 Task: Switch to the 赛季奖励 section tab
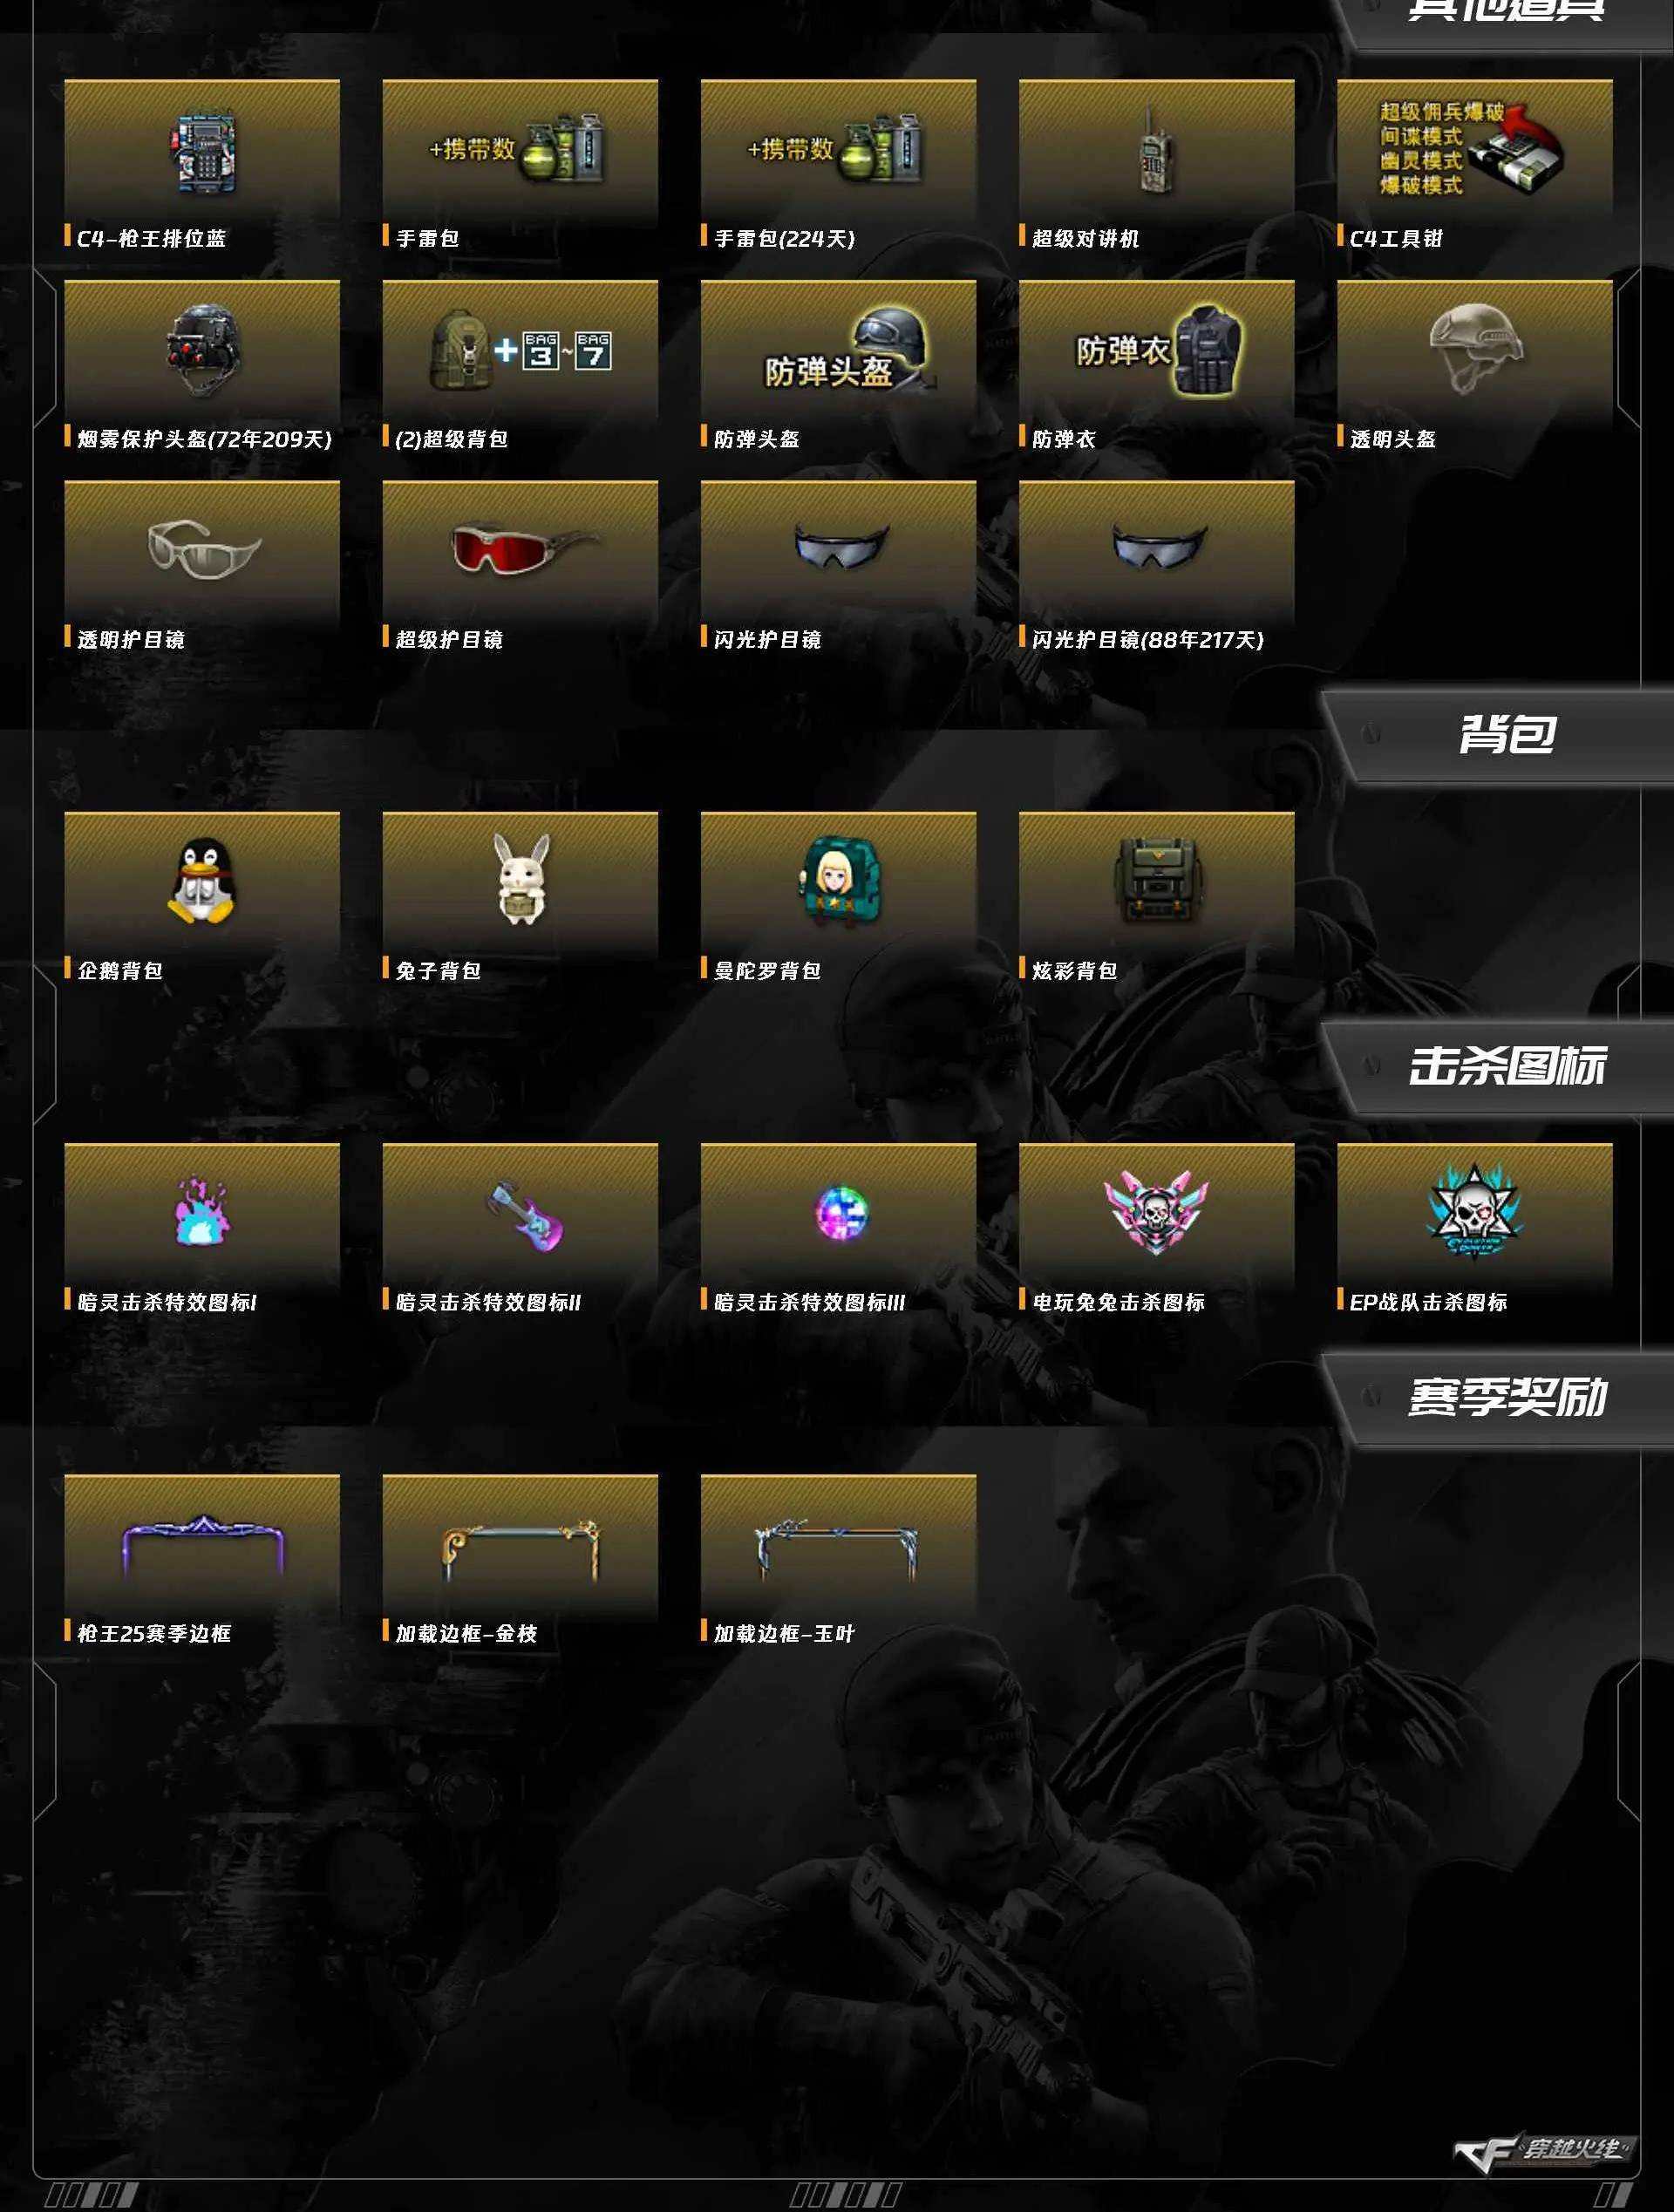pyautogui.click(x=1506, y=1398)
